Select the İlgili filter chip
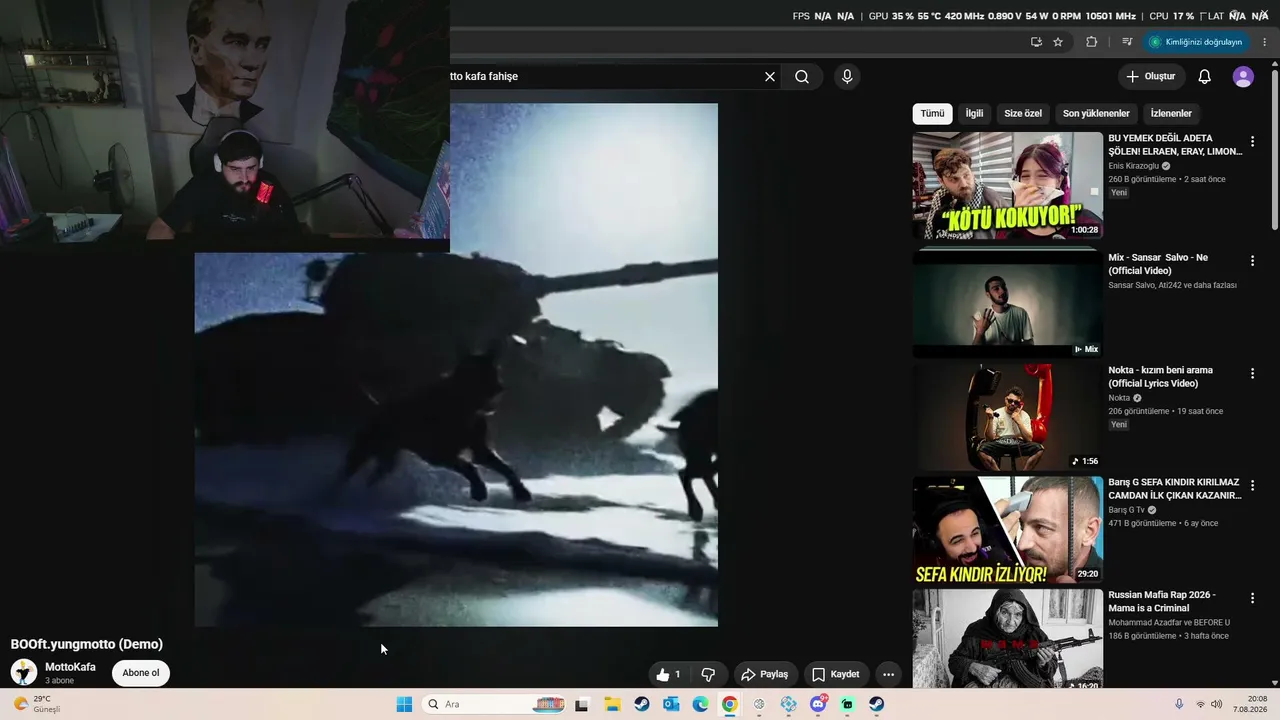This screenshot has width=1280, height=720. point(974,114)
